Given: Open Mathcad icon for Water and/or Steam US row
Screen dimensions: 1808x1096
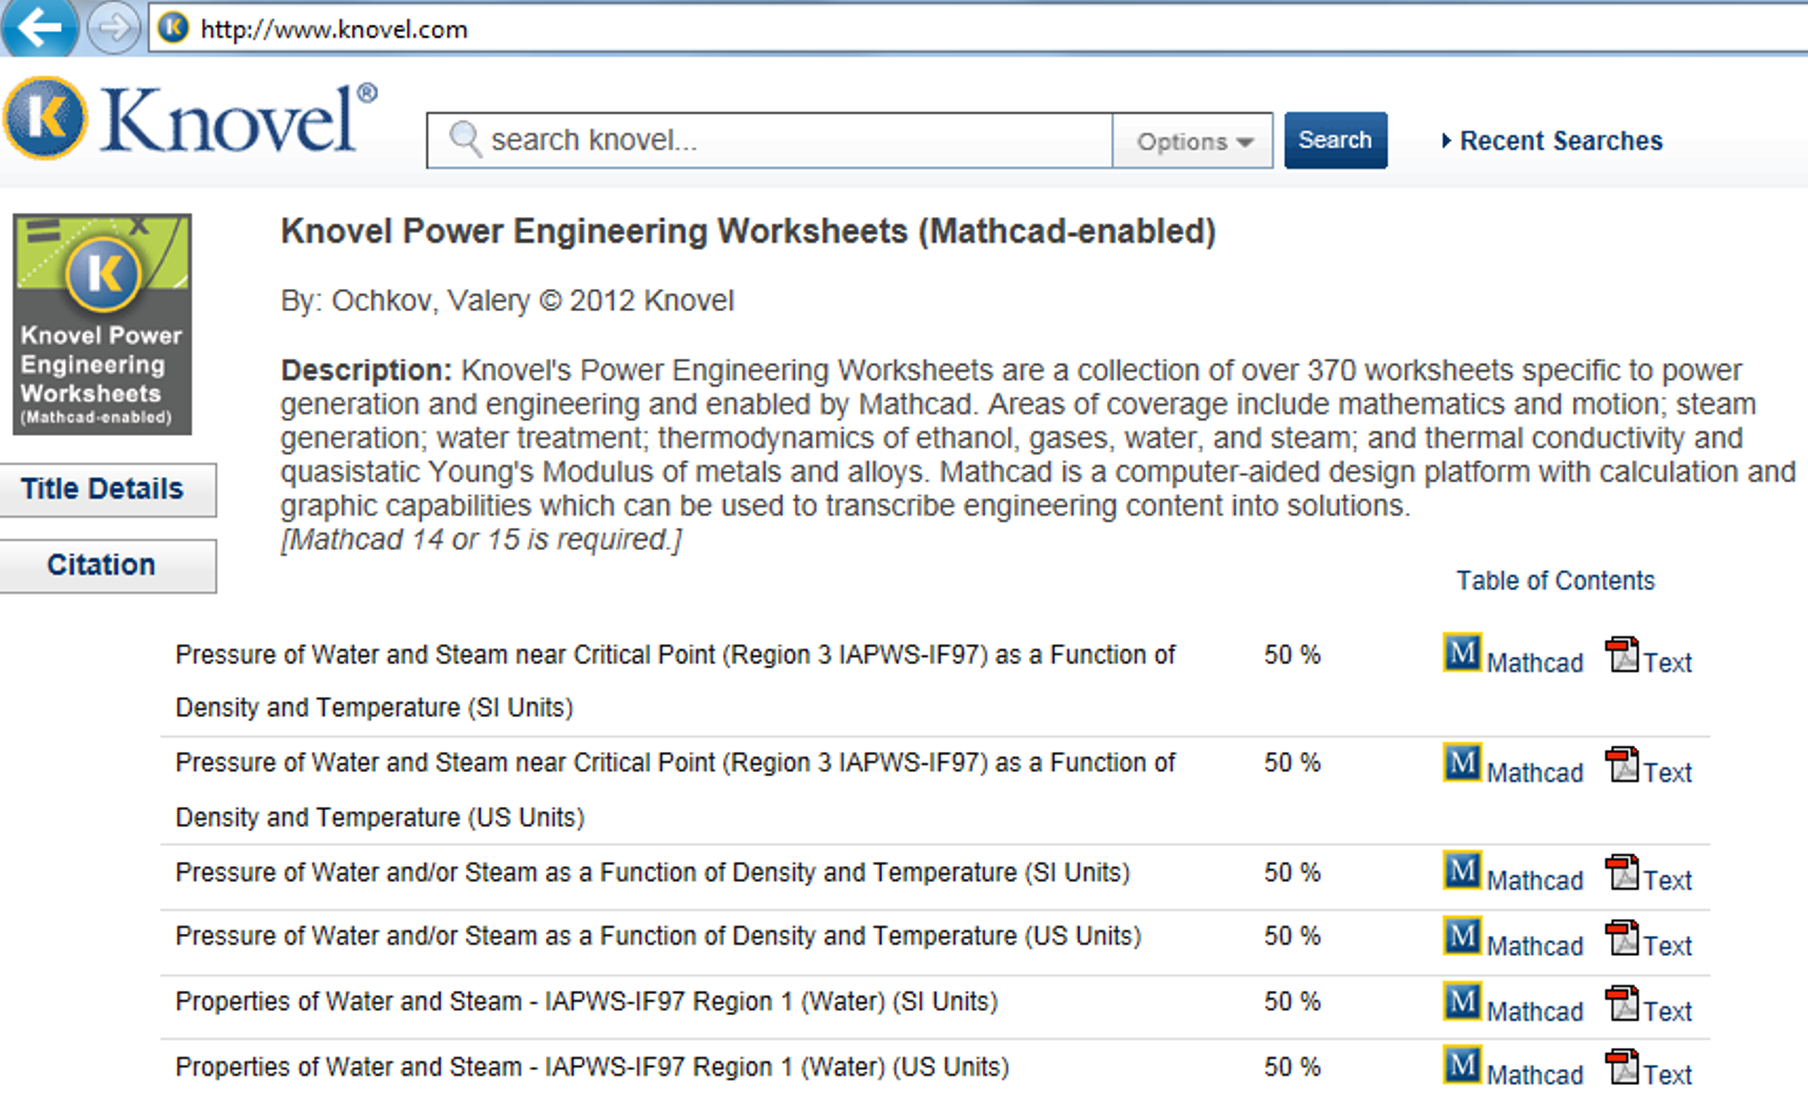Looking at the screenshot, I should point(1461,936).
